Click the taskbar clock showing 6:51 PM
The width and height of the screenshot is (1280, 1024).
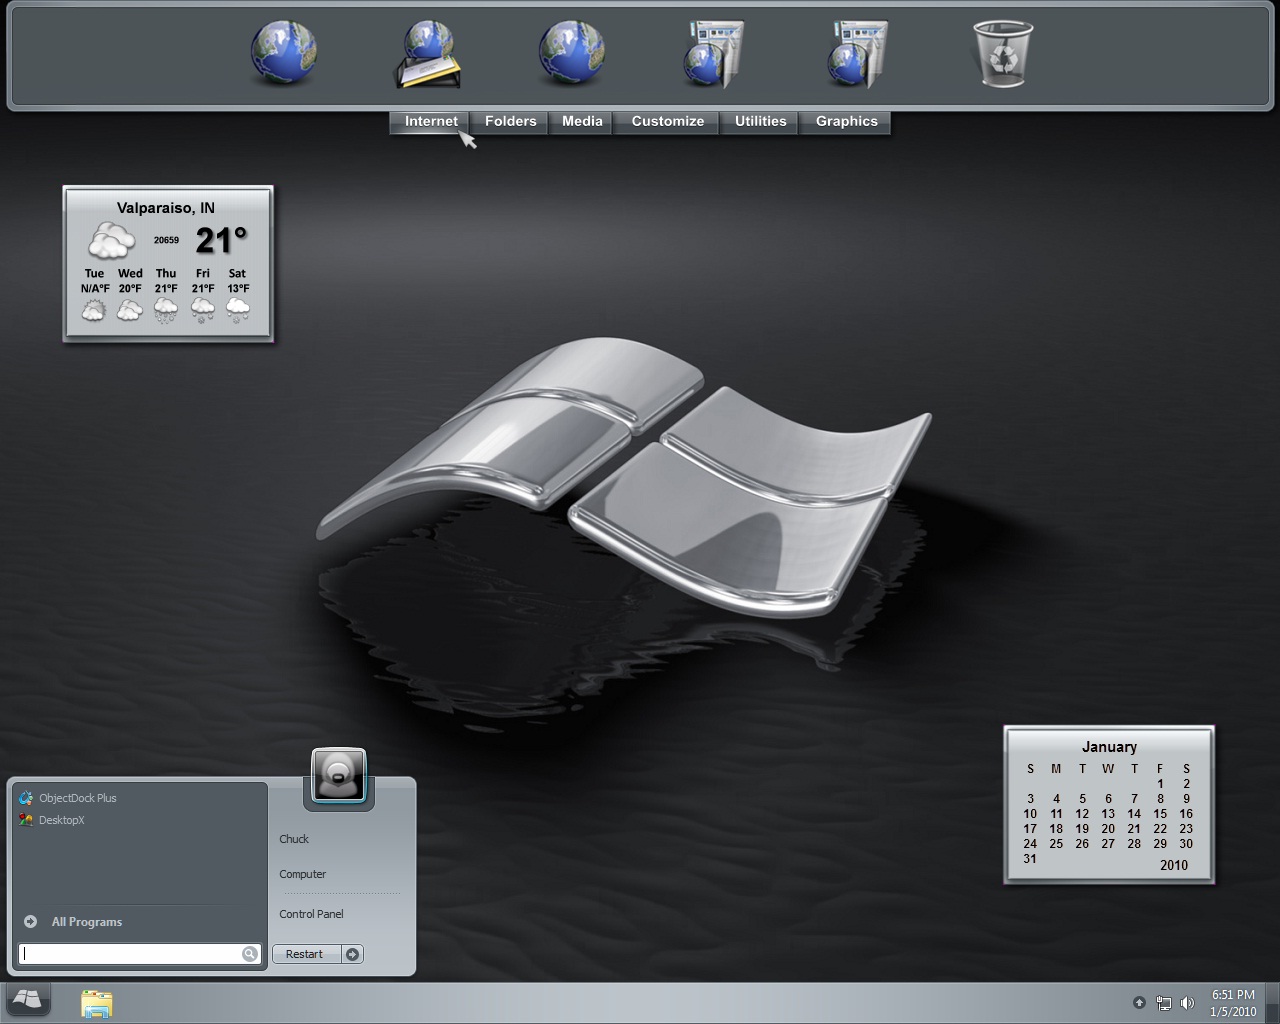[x=1233, y=1003]
